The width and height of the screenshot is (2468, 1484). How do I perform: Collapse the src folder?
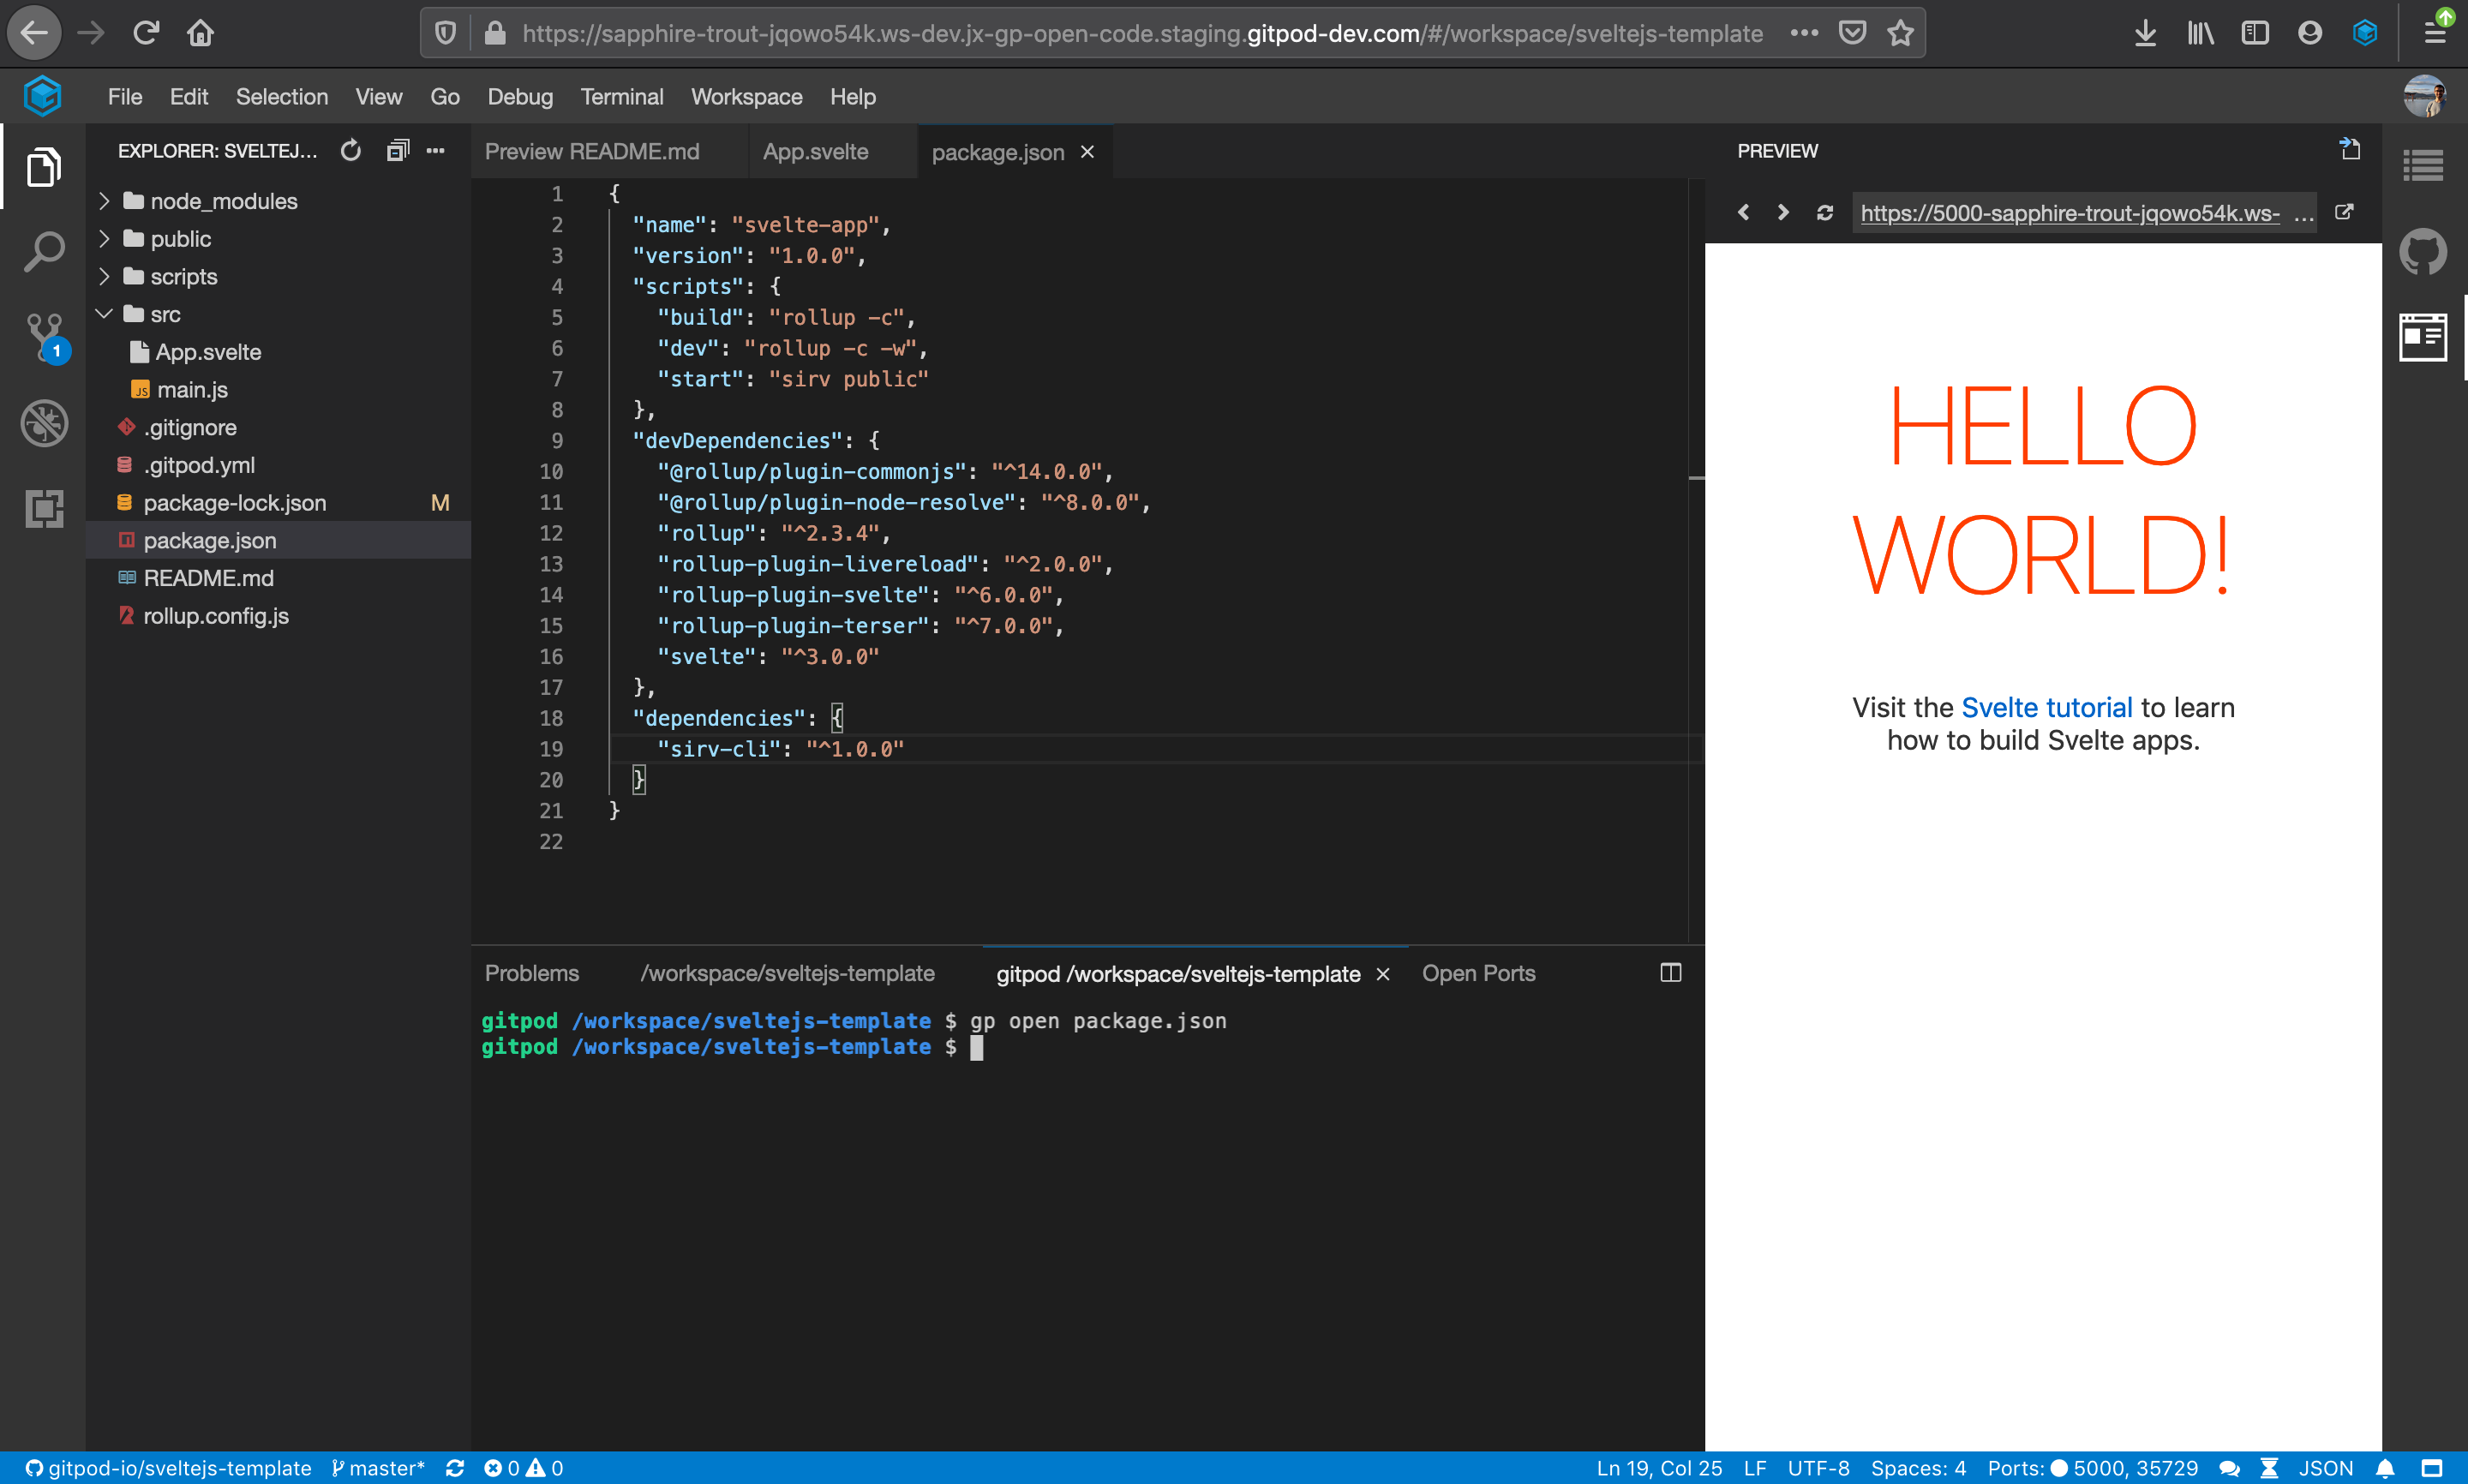[165, 314]
